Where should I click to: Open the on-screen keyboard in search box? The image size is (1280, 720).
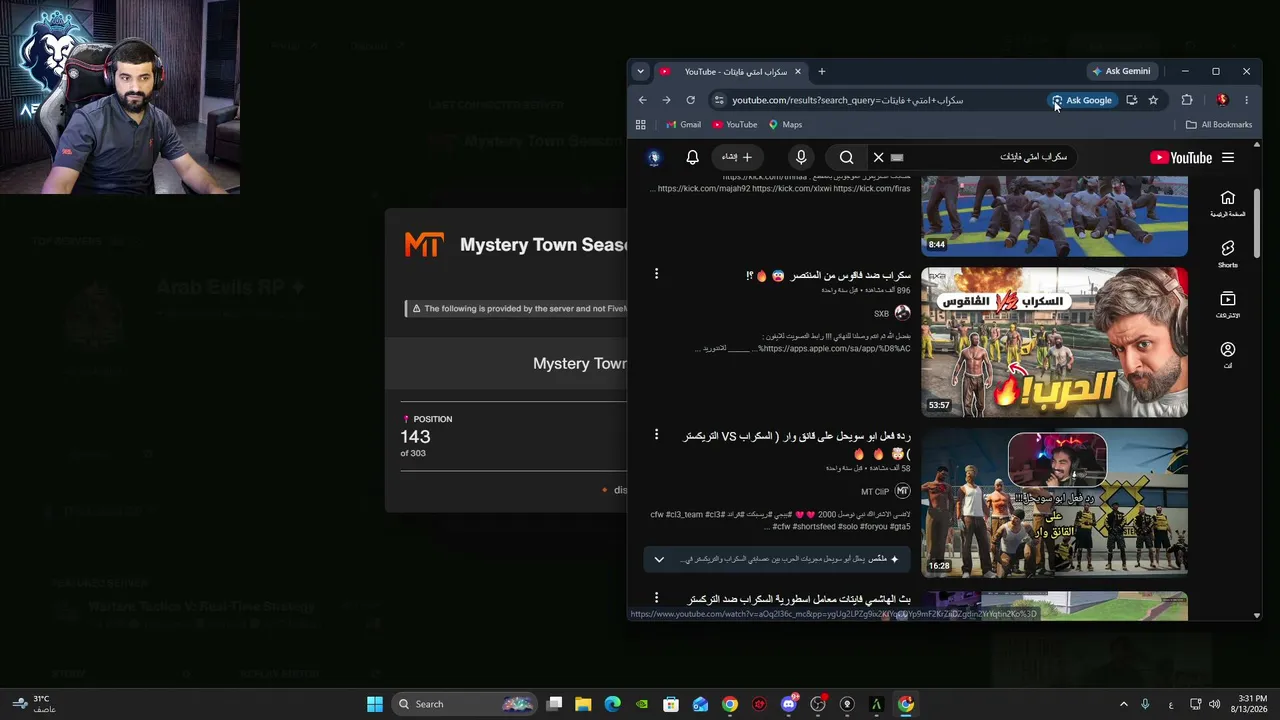(897, 157)
